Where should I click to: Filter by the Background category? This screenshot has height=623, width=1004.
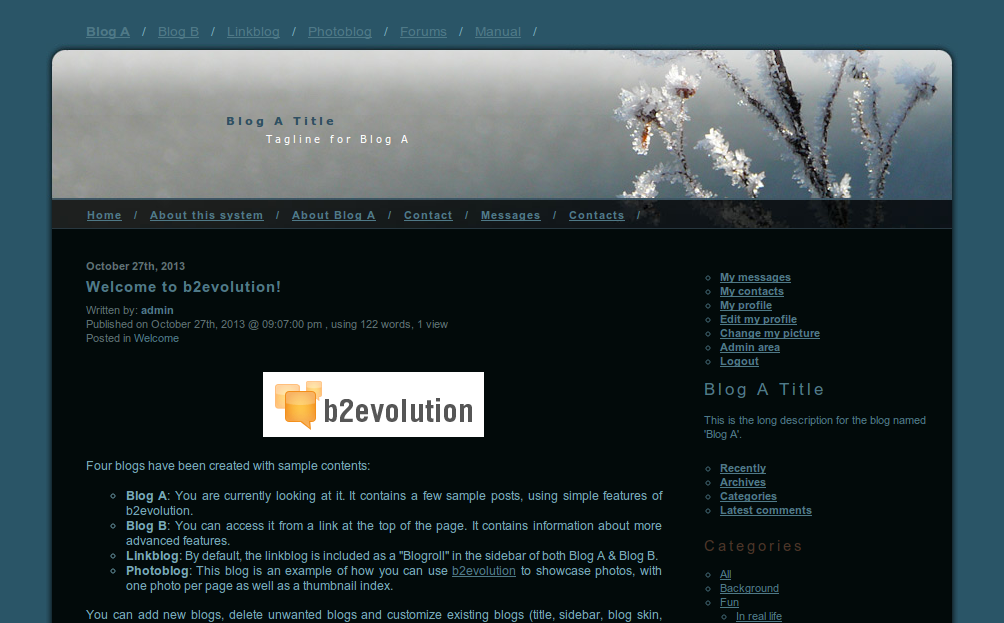pos(749,588)
